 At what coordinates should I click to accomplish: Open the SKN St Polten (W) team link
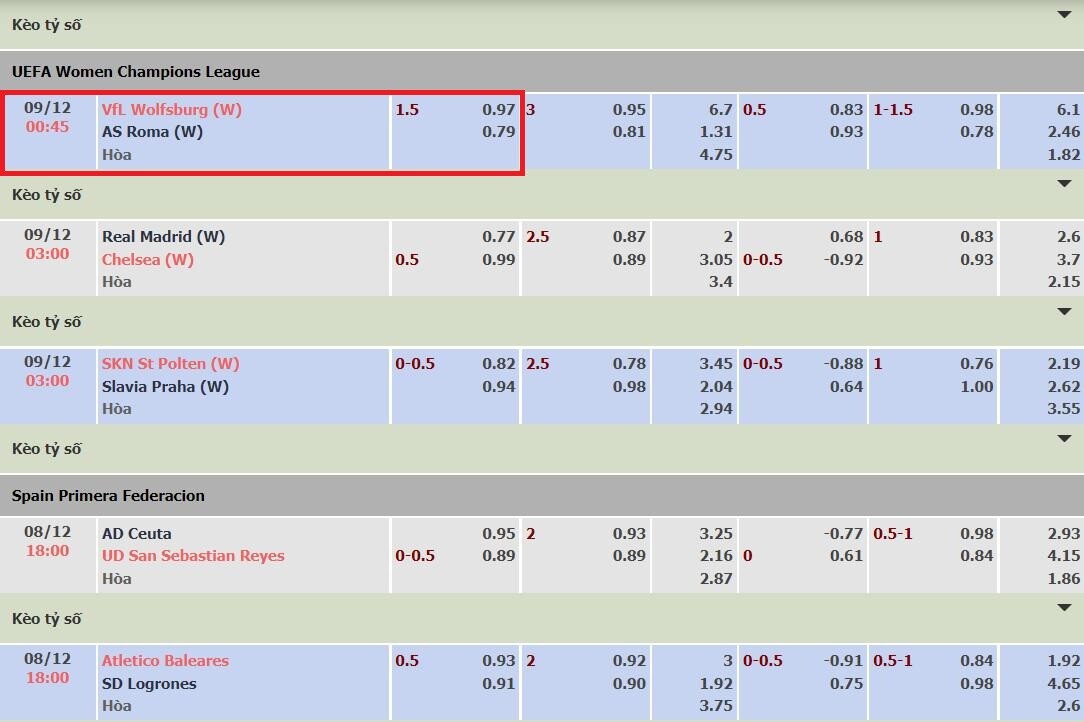(x=170, y=363)
